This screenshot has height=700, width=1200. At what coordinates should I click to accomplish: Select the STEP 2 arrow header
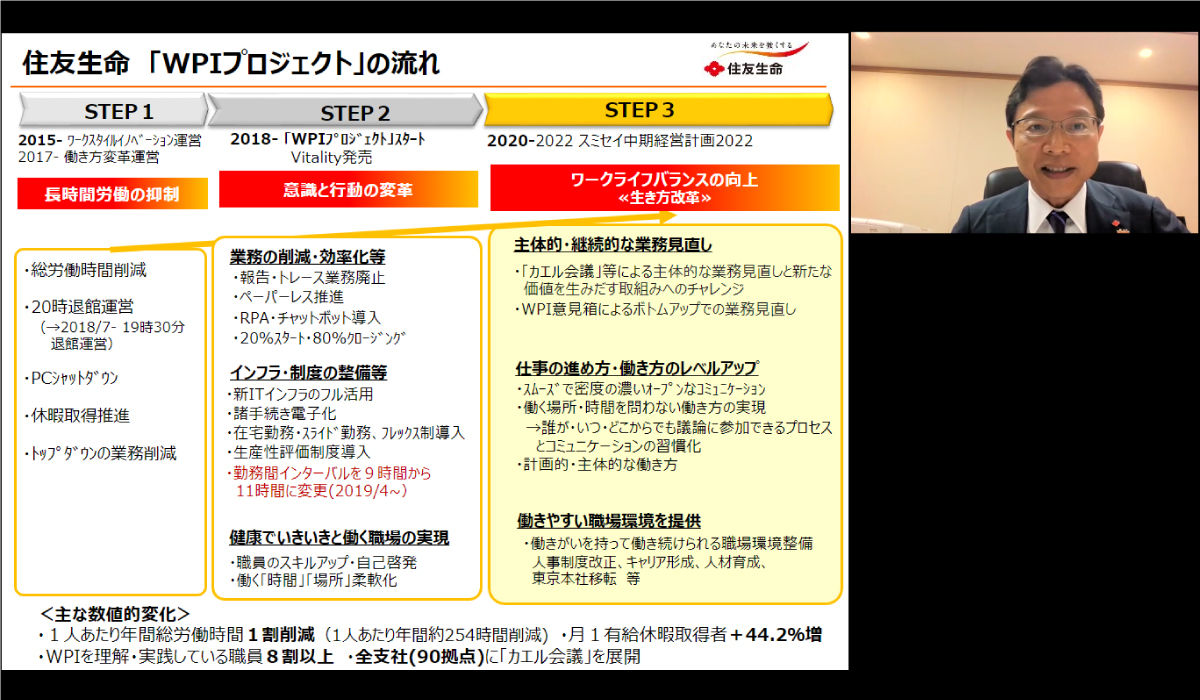(x=347, y=112)
